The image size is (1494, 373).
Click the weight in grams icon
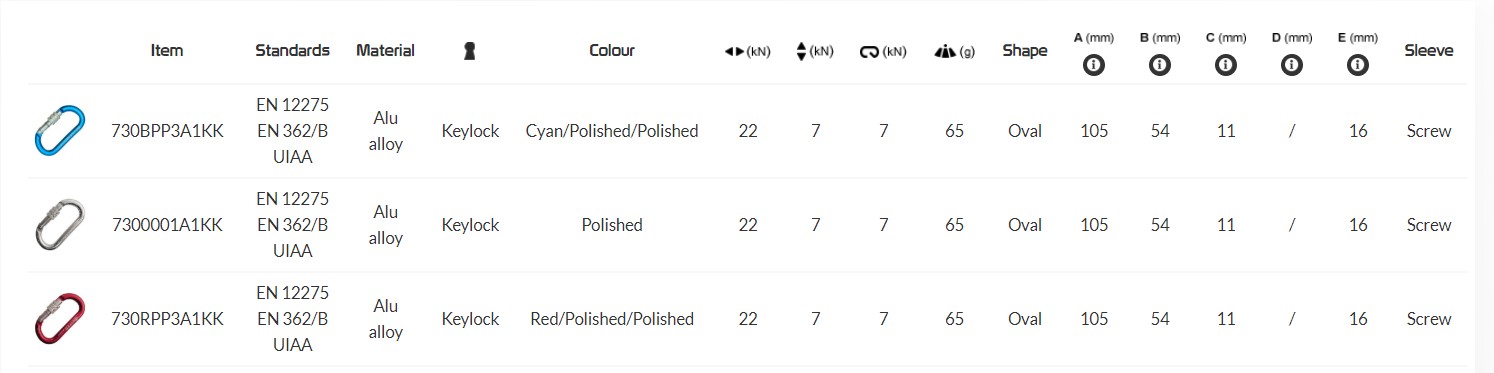(945, 51)
